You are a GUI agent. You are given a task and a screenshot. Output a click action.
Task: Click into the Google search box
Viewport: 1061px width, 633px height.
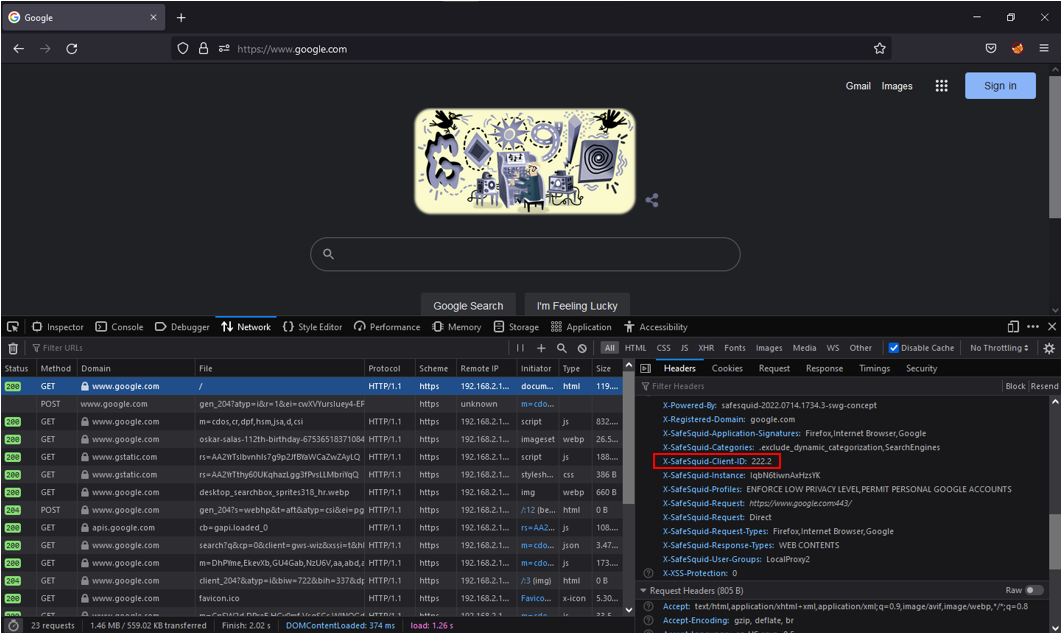tap(525, 254)
